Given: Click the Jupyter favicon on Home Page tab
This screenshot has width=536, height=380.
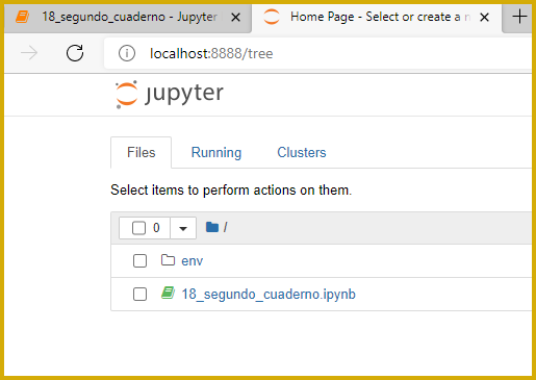Looking at the screenshot, I should click(x=272, y=16).
